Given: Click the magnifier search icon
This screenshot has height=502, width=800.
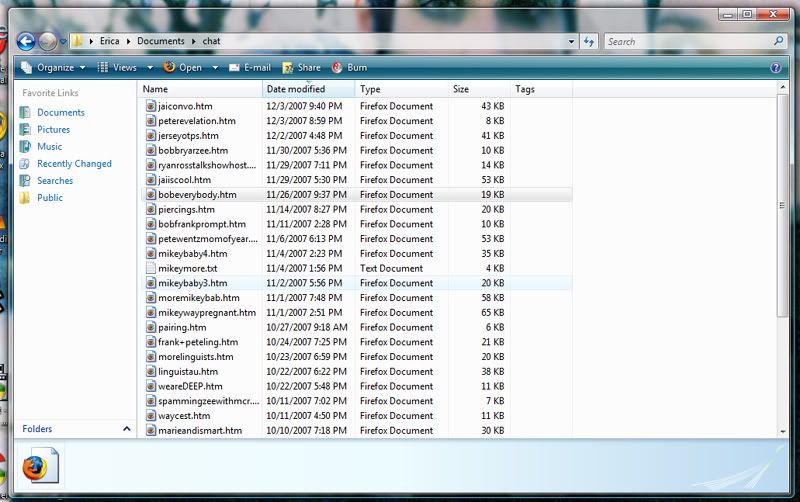Looking at the screenshot, I should point(779,41).
